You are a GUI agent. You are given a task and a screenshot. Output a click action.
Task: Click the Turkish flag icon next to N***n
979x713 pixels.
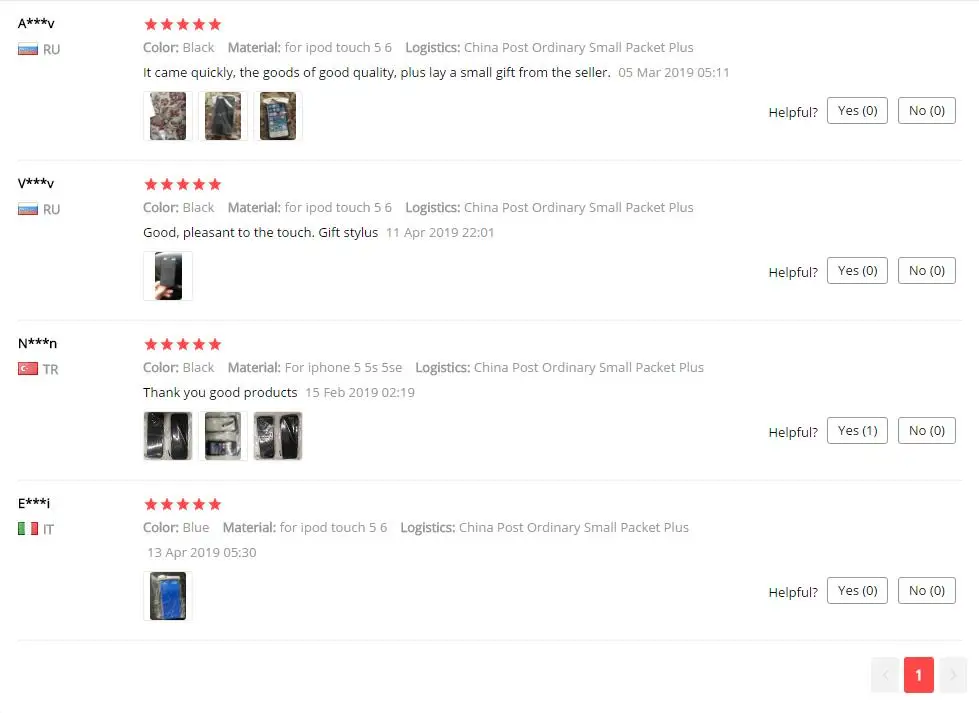[x=27, y=369]
